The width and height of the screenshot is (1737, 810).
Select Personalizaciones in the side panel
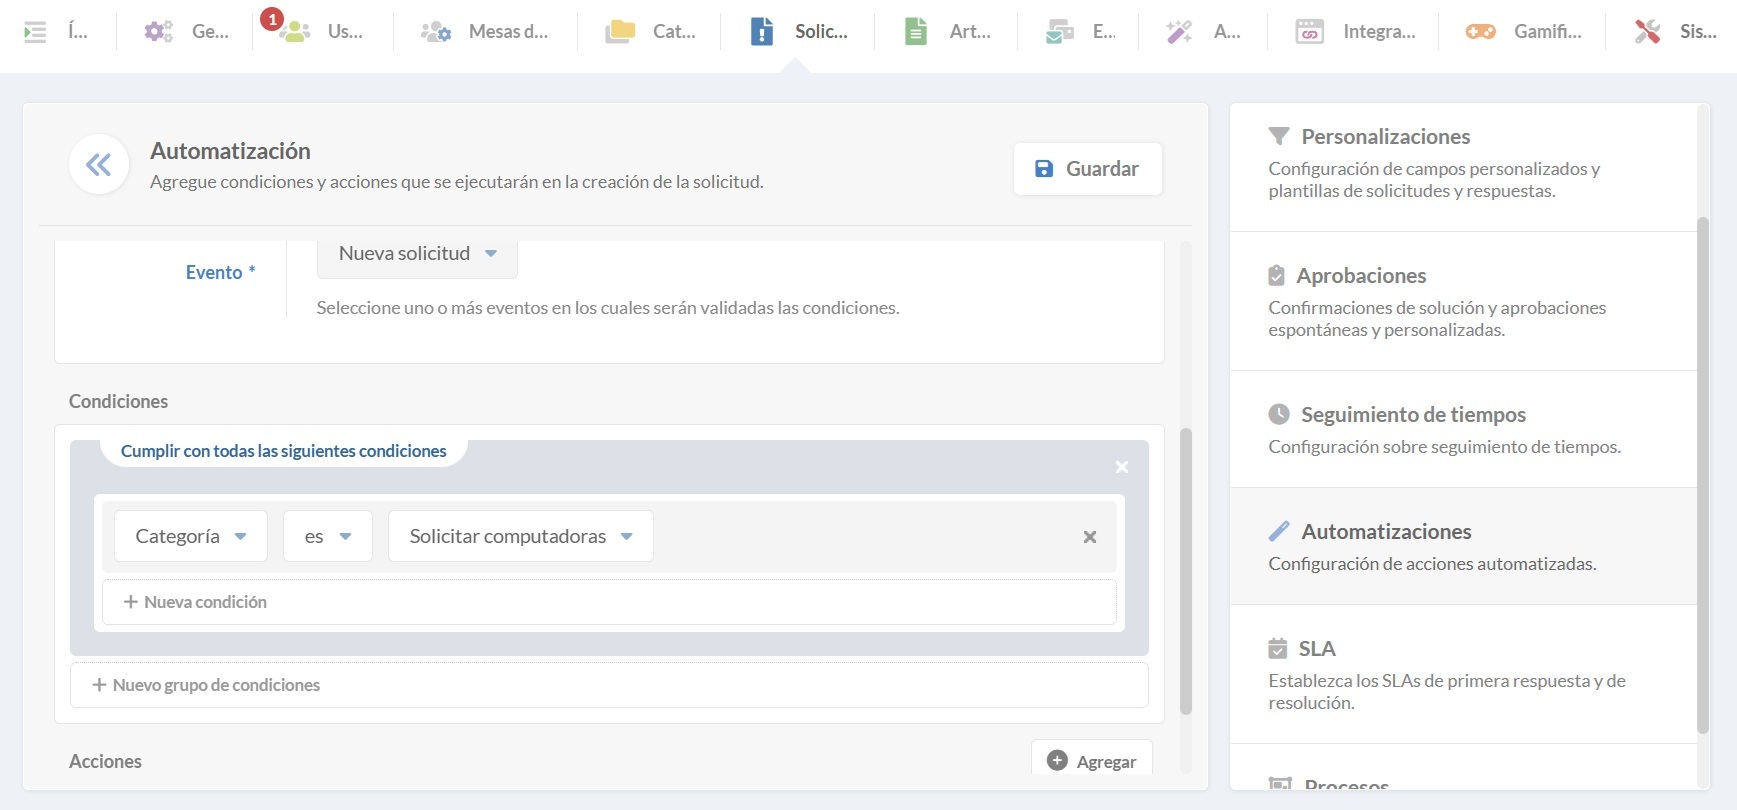[1385, 137]
